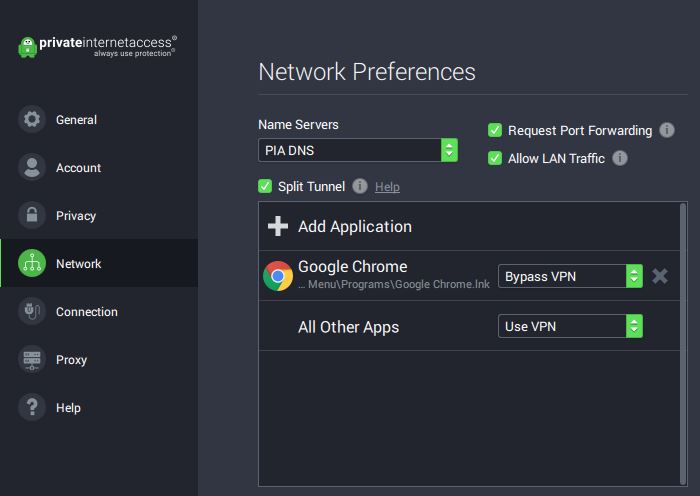Open Account via the person icon

[x=32, y=167]
